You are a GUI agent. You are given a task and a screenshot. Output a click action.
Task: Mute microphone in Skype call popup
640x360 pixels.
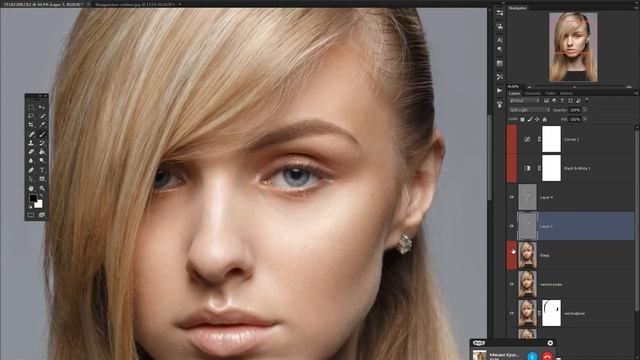pyautogui.click(x=532, y=356)
